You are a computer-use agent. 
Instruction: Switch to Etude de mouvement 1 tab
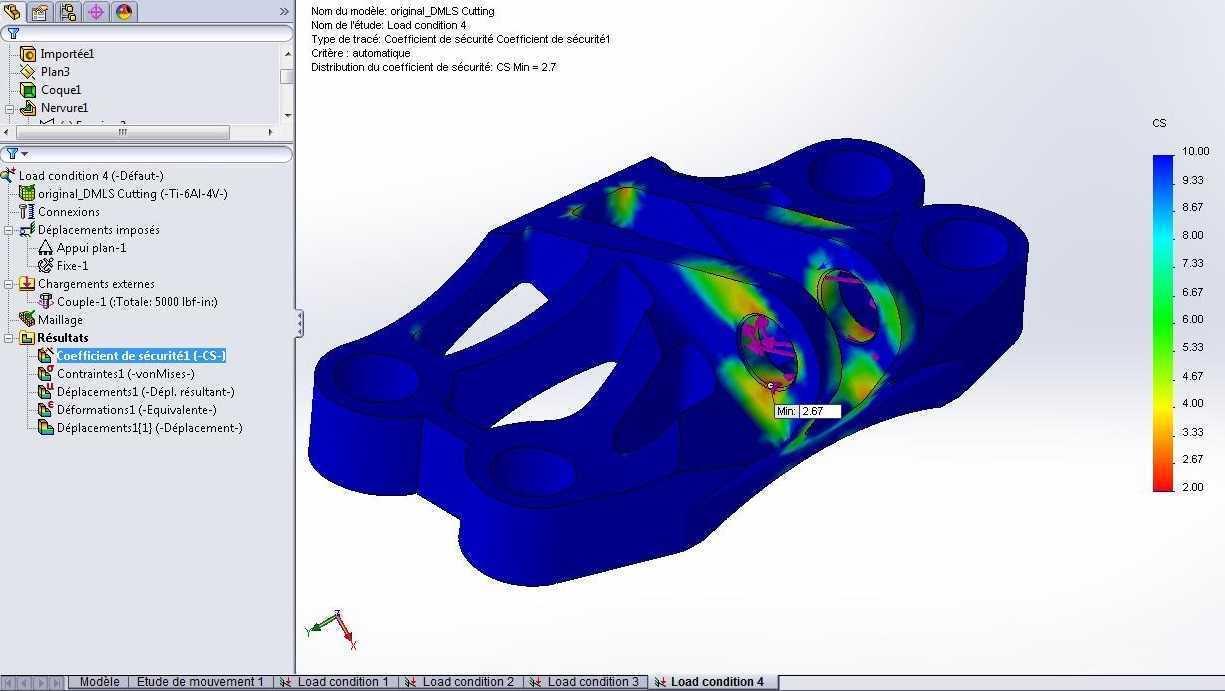[x=200, y=682]
